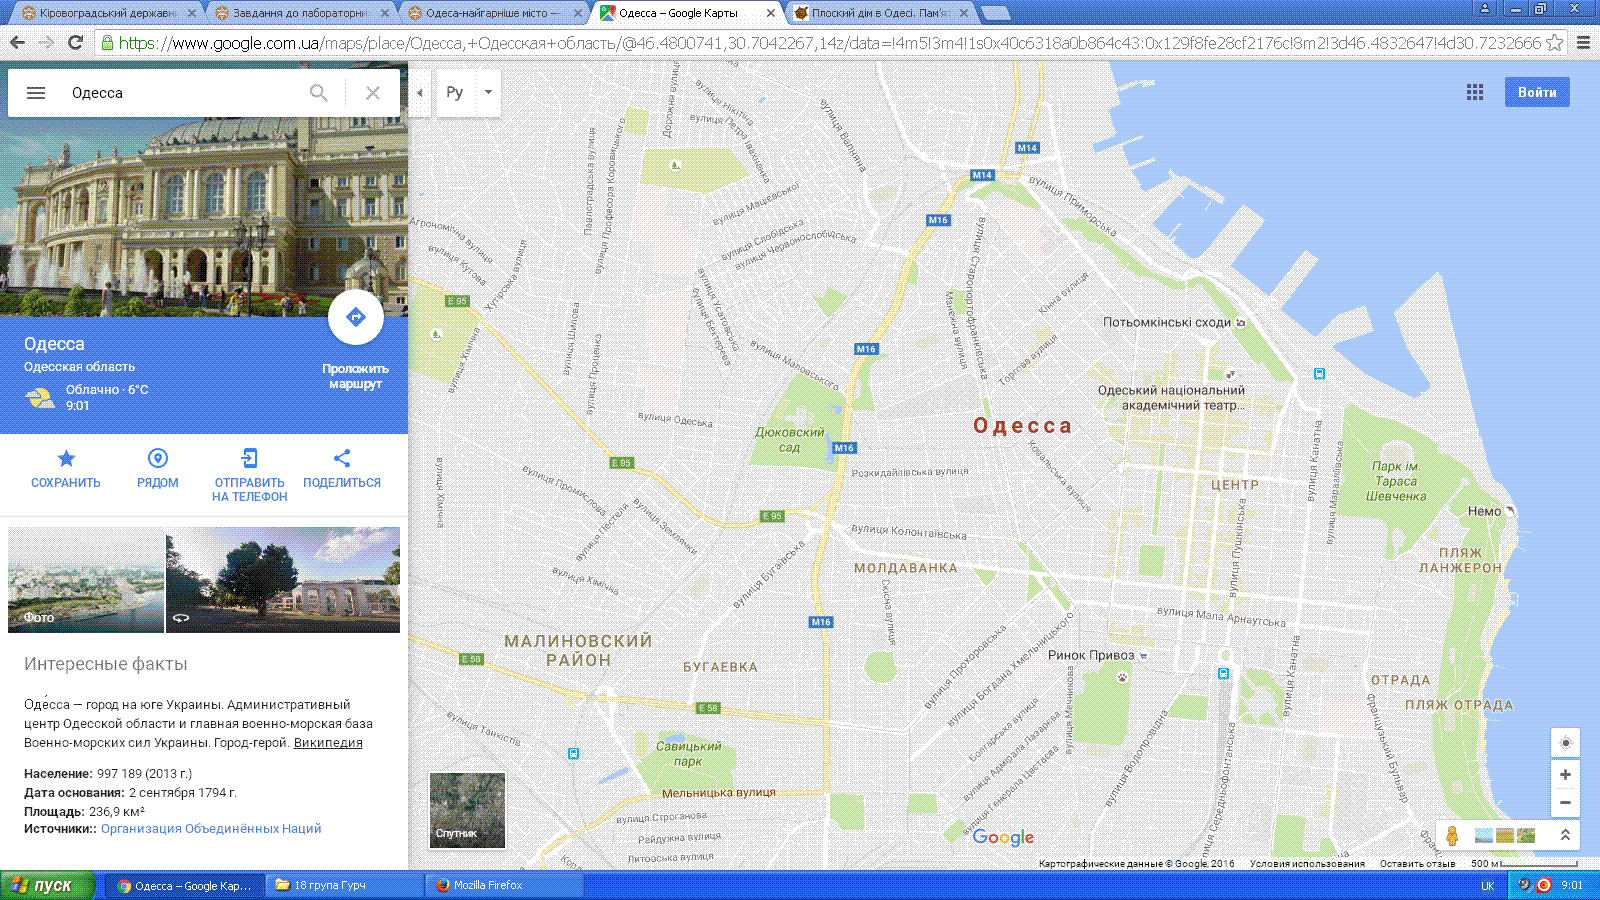Click the Google logo on the map
Viewport: 1600px width, 900px height.
click(1003, 838)
